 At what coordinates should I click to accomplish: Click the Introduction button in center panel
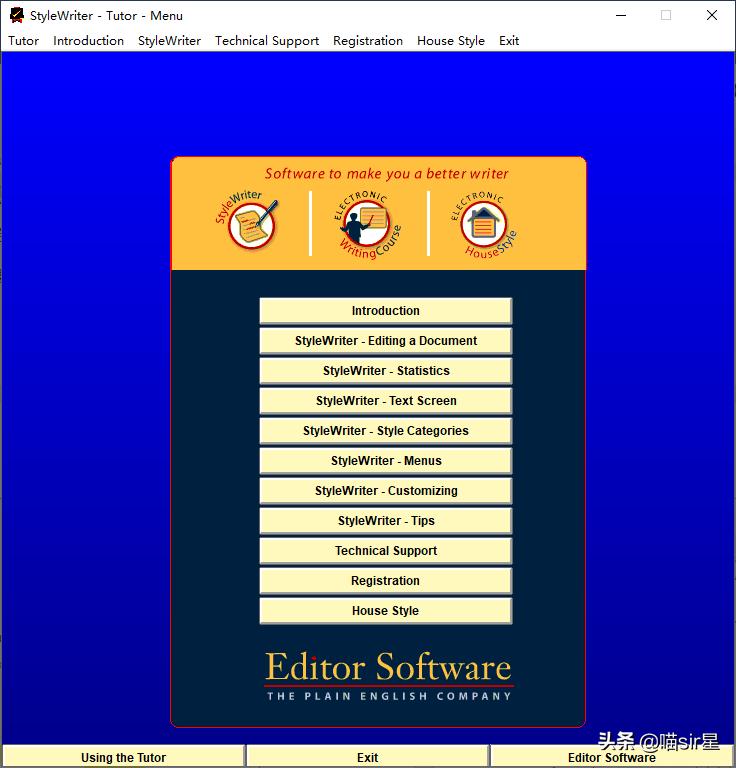tap(386, 311)
